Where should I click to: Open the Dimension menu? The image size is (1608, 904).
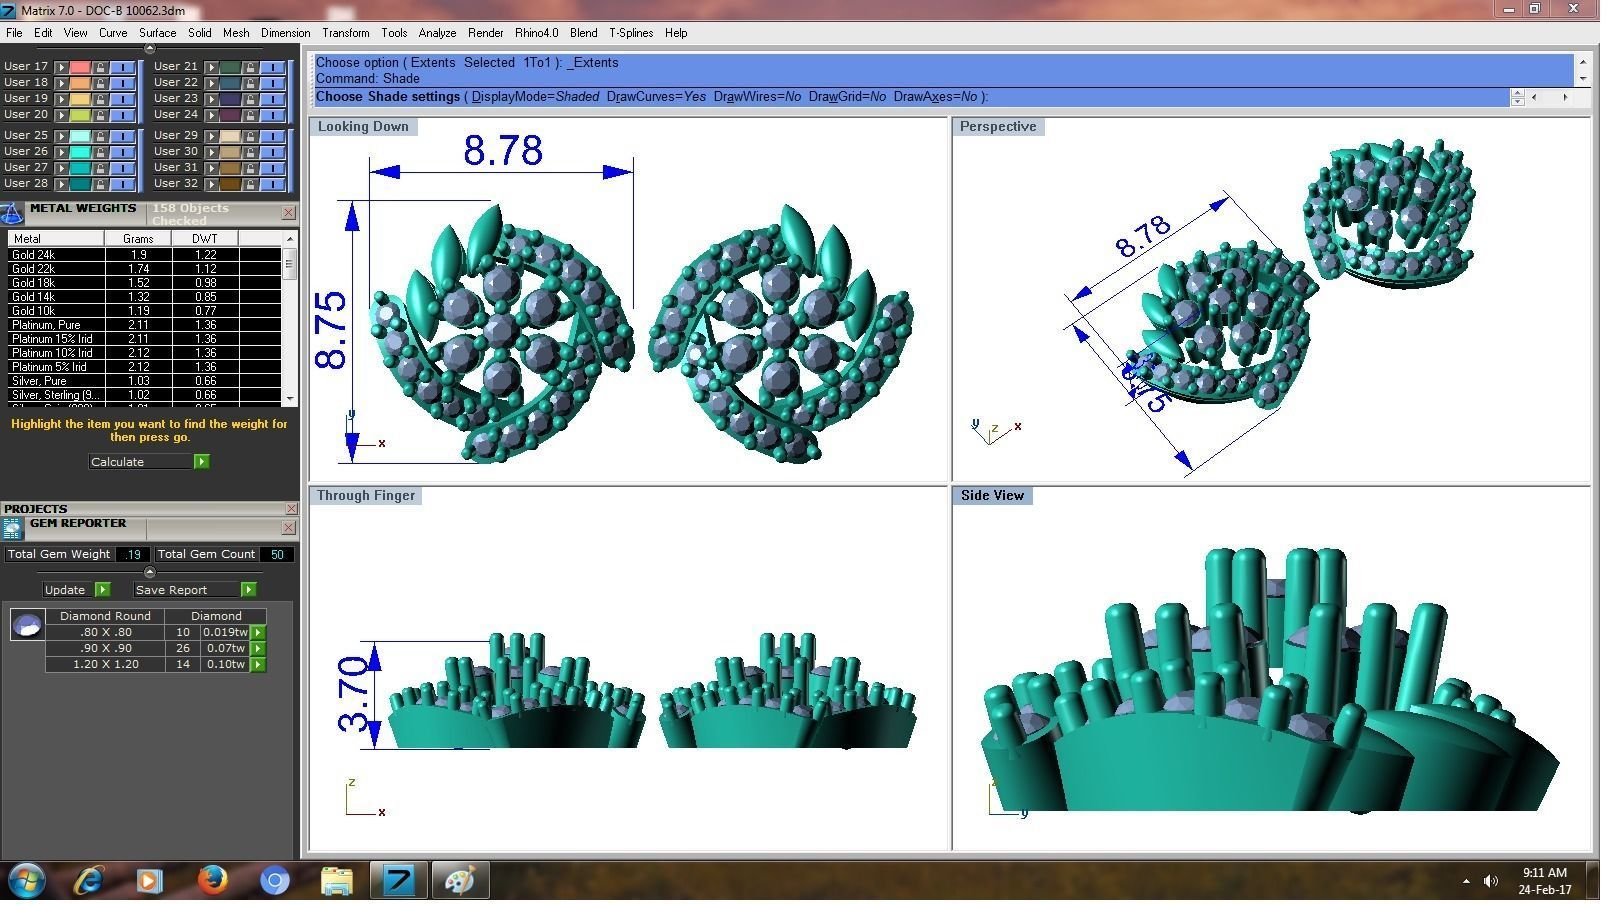(287, 33)
